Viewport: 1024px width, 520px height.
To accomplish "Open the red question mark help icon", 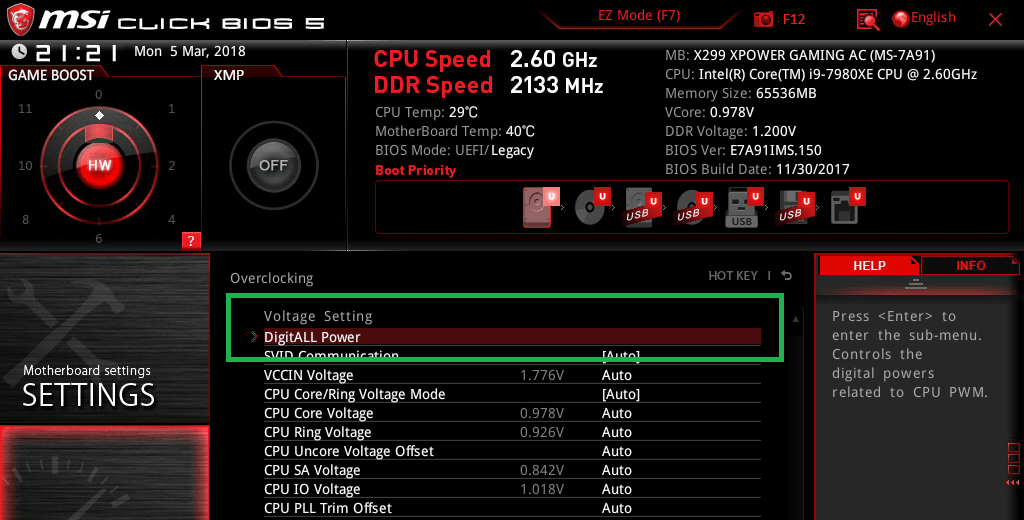I will click(191, 240).
